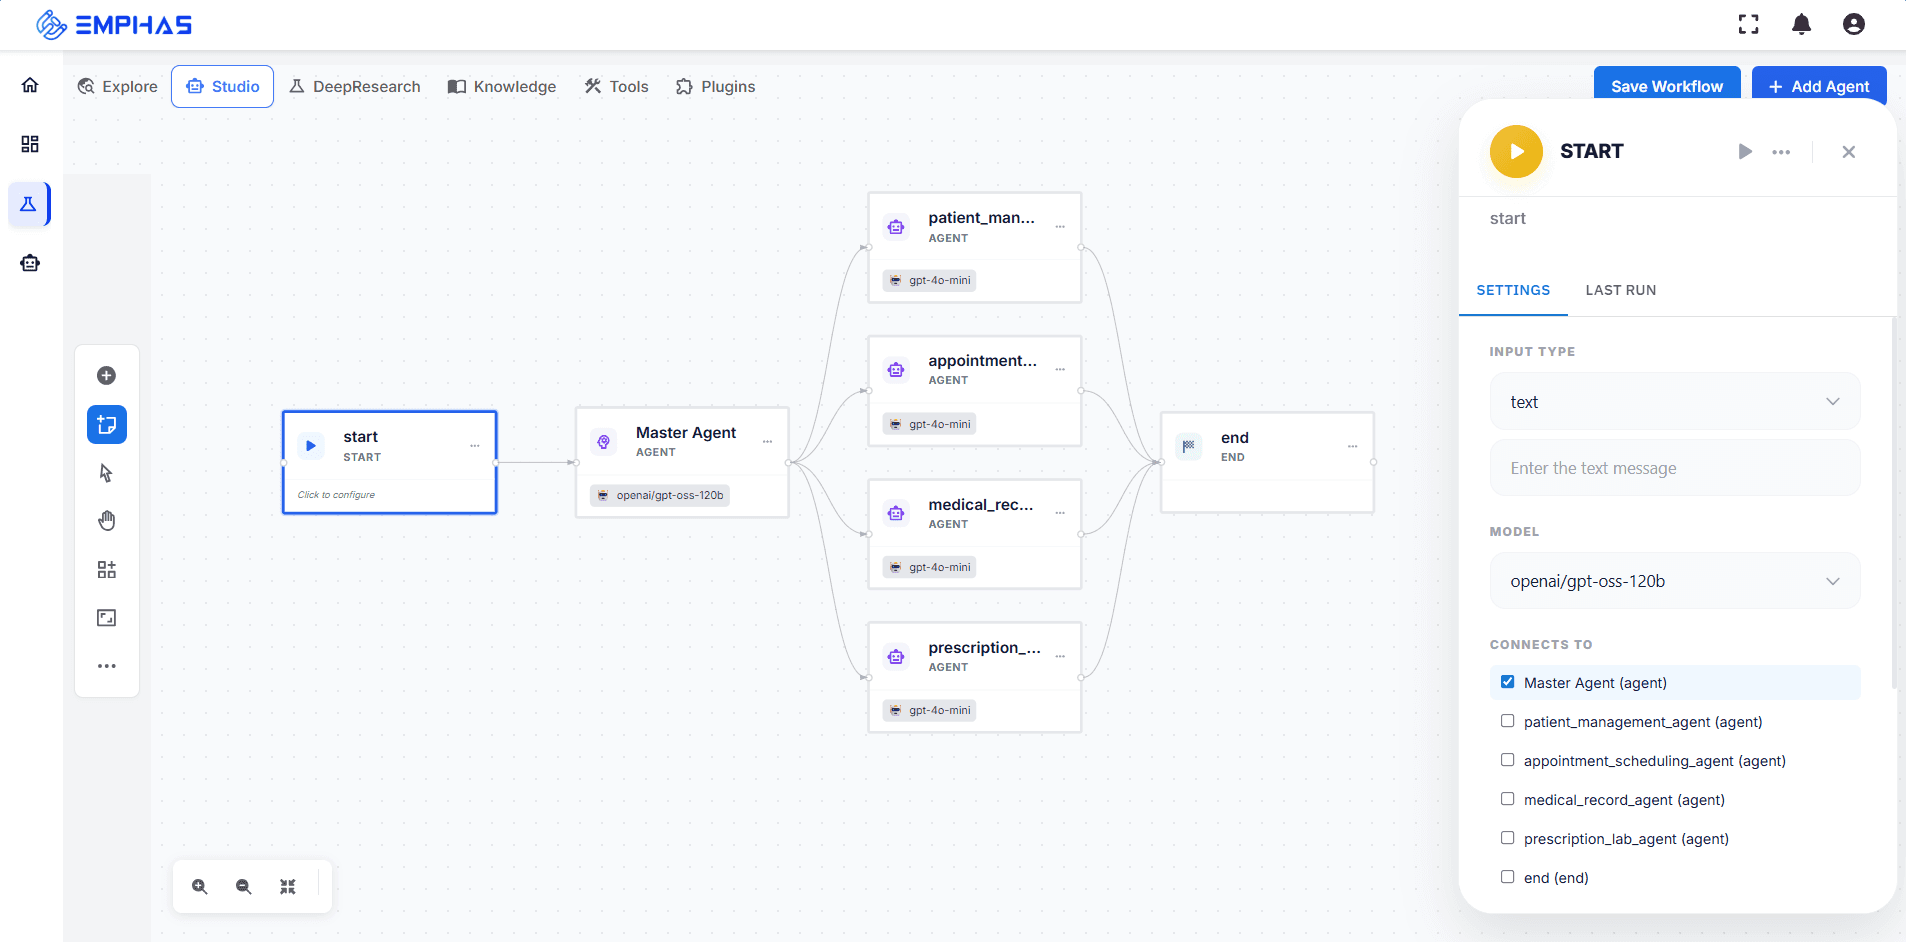Open notifications bell
This screenshot has width=1906, height=942.
(1801, 24)
